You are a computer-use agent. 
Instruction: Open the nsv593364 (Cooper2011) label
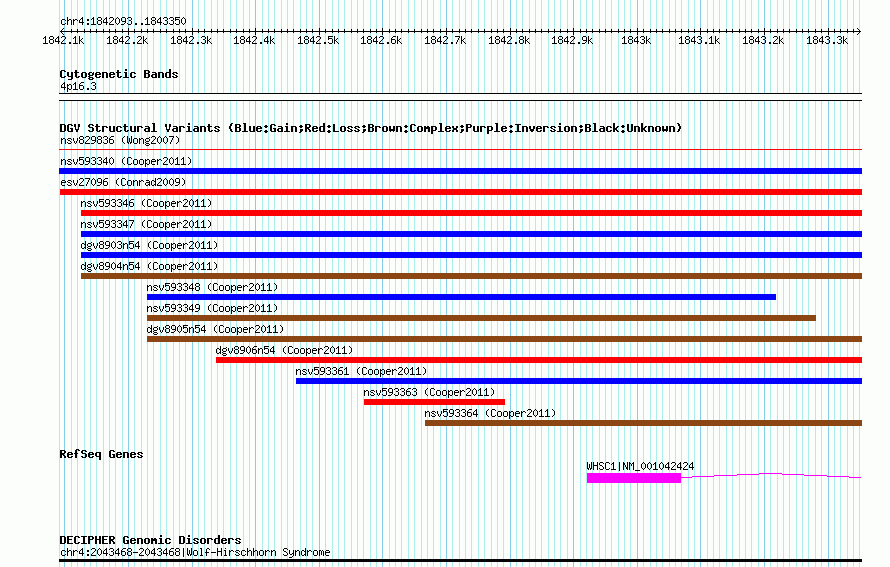[490, 413]
